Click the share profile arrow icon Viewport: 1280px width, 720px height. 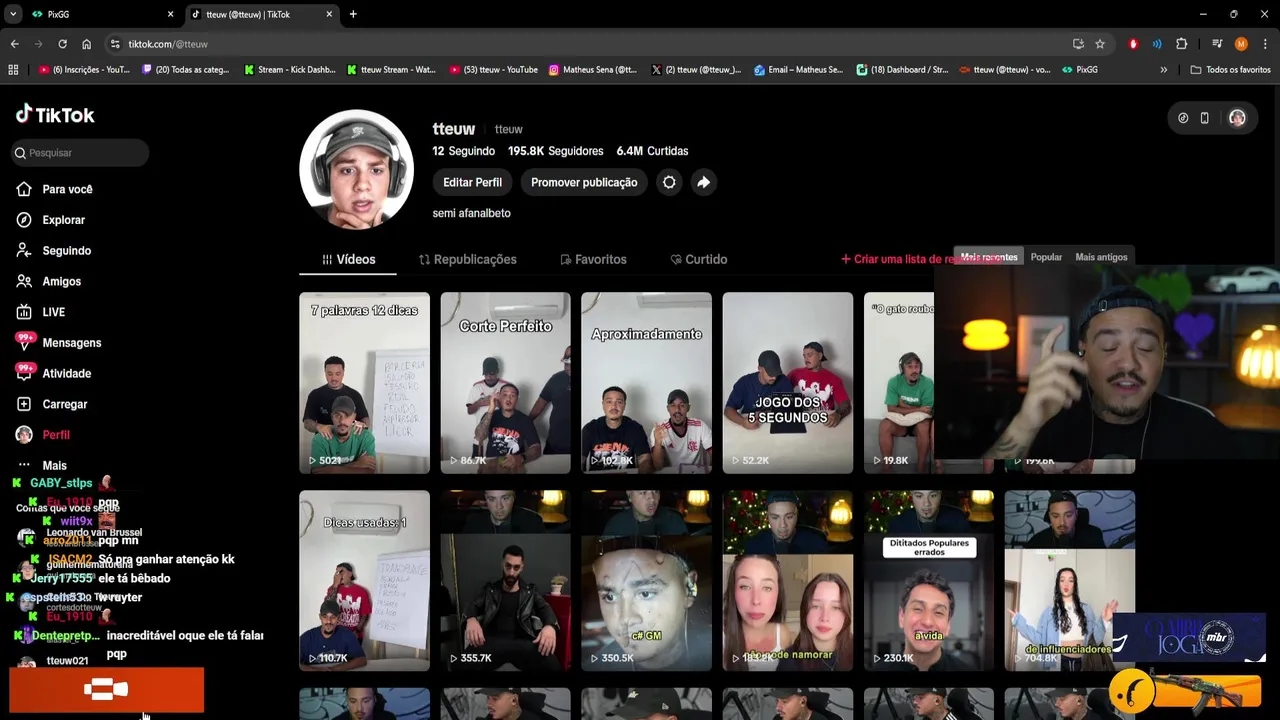(703, 182)
